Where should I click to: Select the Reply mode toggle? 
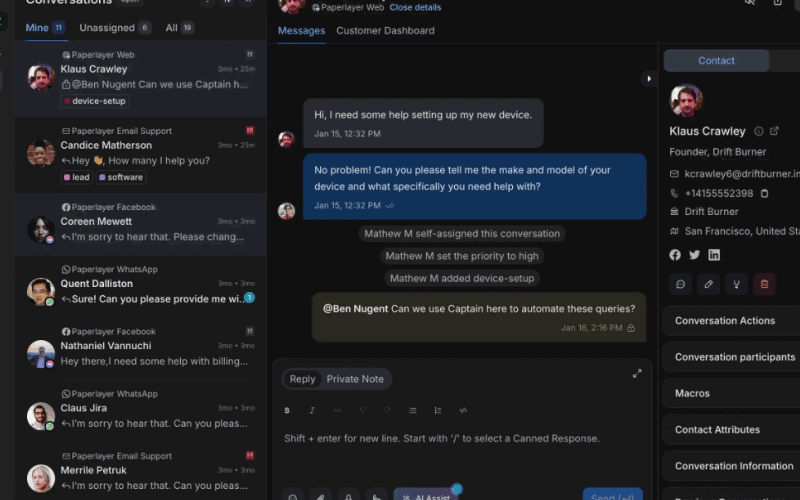click(302, 379)
